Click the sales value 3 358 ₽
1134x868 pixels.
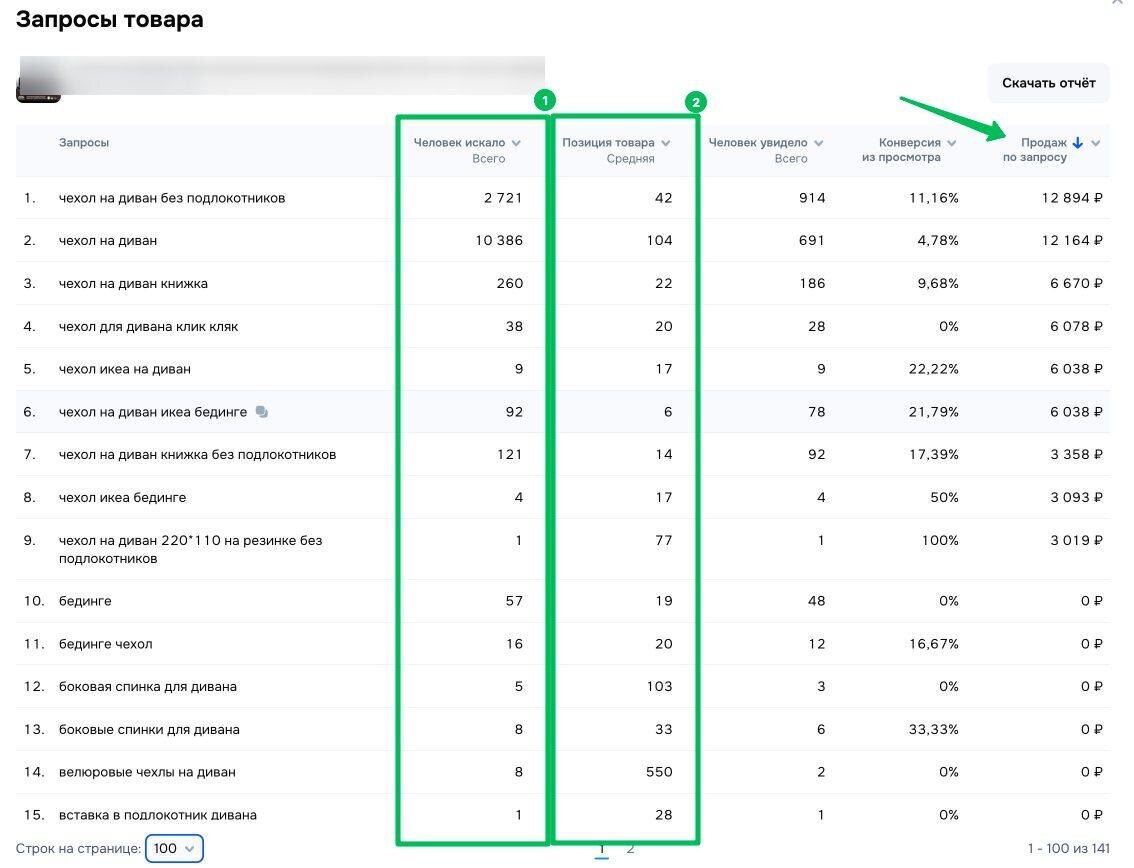pyautogui.click(x=1076, y=454)
